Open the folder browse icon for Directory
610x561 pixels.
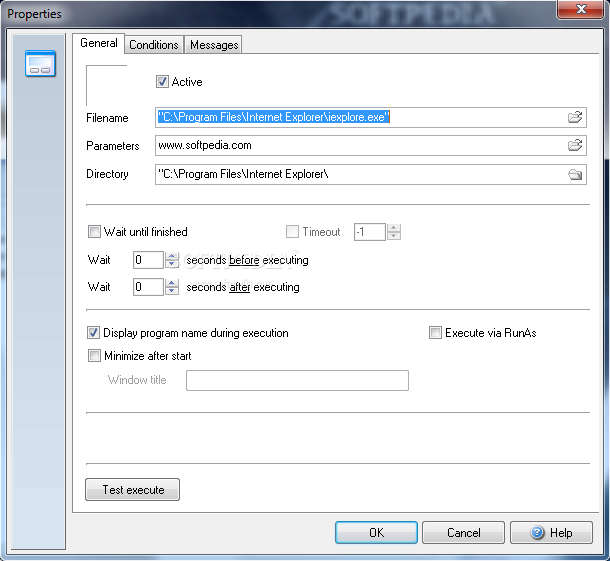coord(575,174)
